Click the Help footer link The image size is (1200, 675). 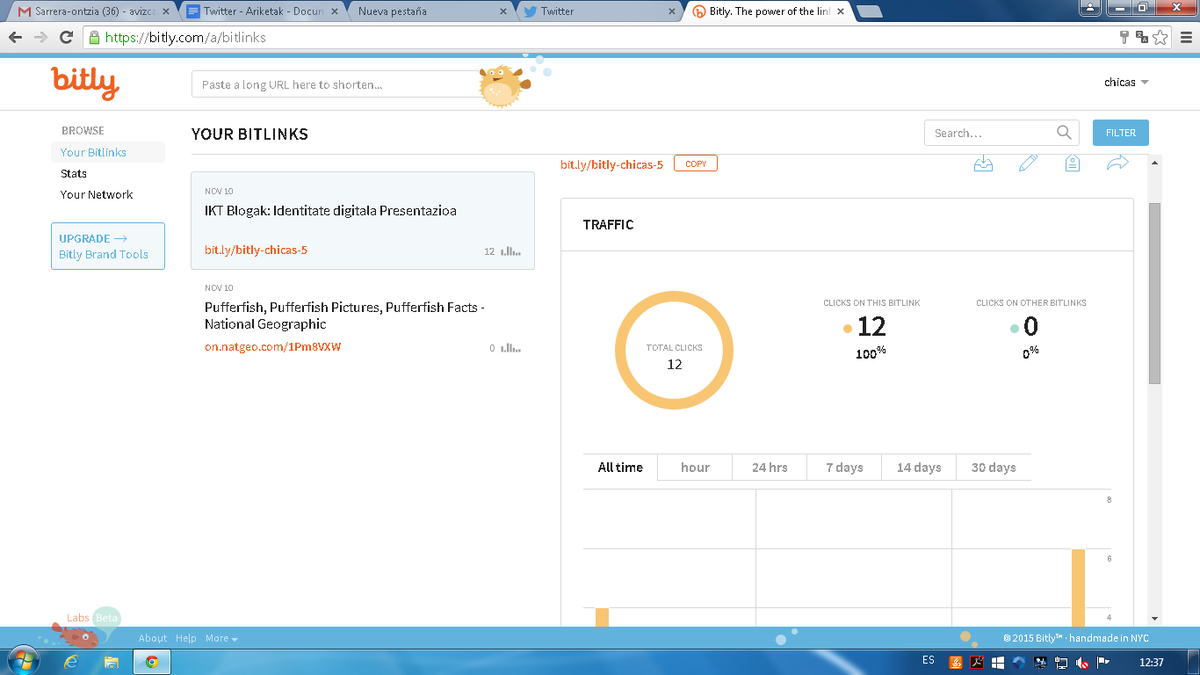click(186, 638)
